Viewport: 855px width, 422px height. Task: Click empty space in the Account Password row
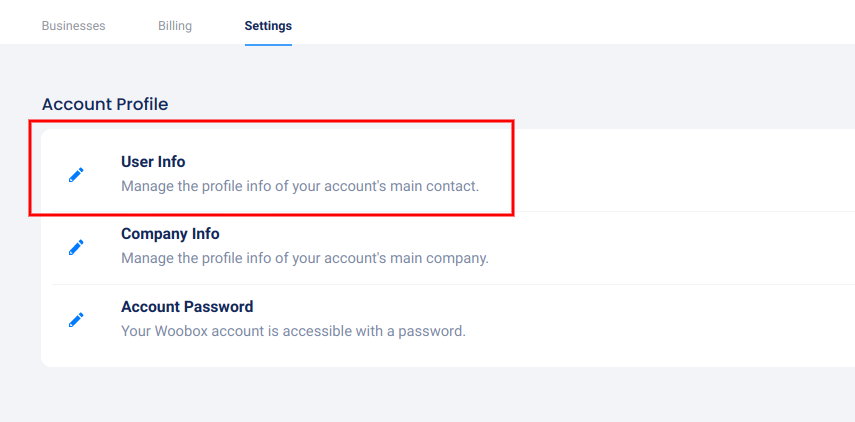coord(680,320)
